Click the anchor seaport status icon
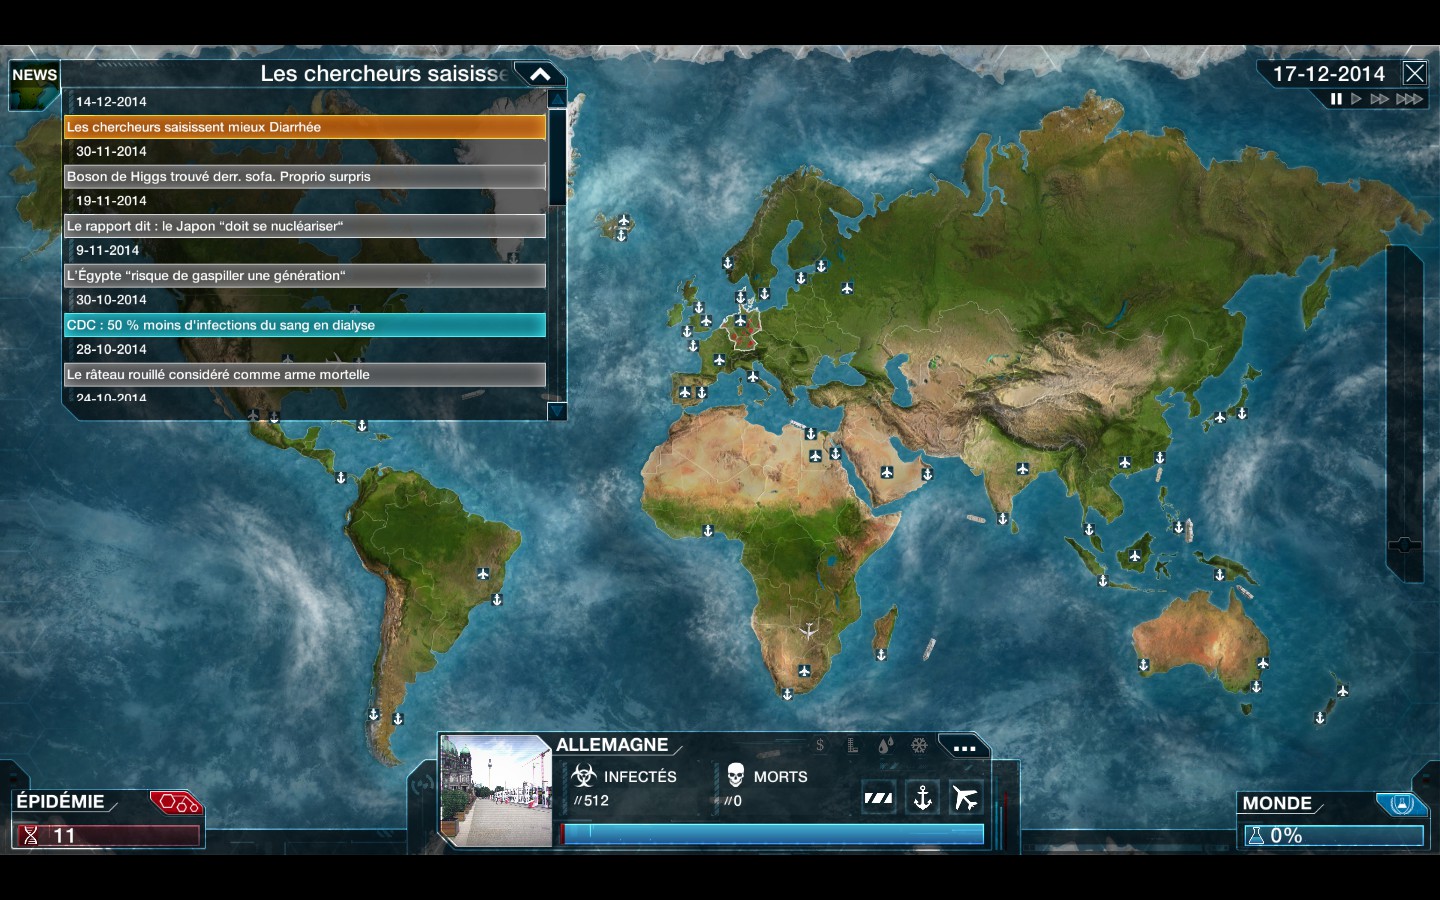1440x900 pixels. click(x=922, y=798)
